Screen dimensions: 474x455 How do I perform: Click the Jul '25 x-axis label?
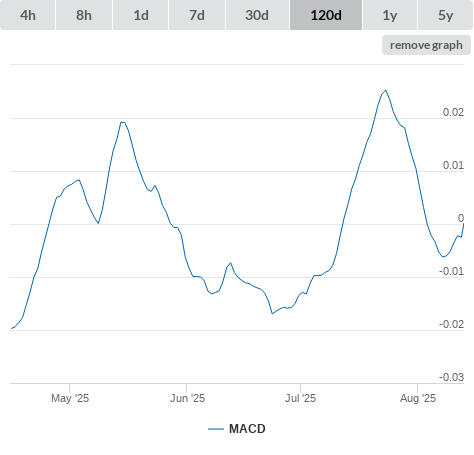click(x=300, y=398)
